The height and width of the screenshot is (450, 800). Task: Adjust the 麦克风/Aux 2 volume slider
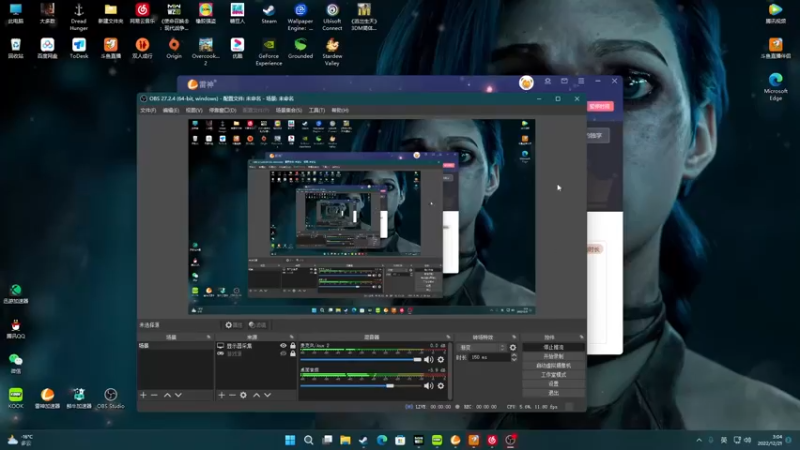pos(361,360)
